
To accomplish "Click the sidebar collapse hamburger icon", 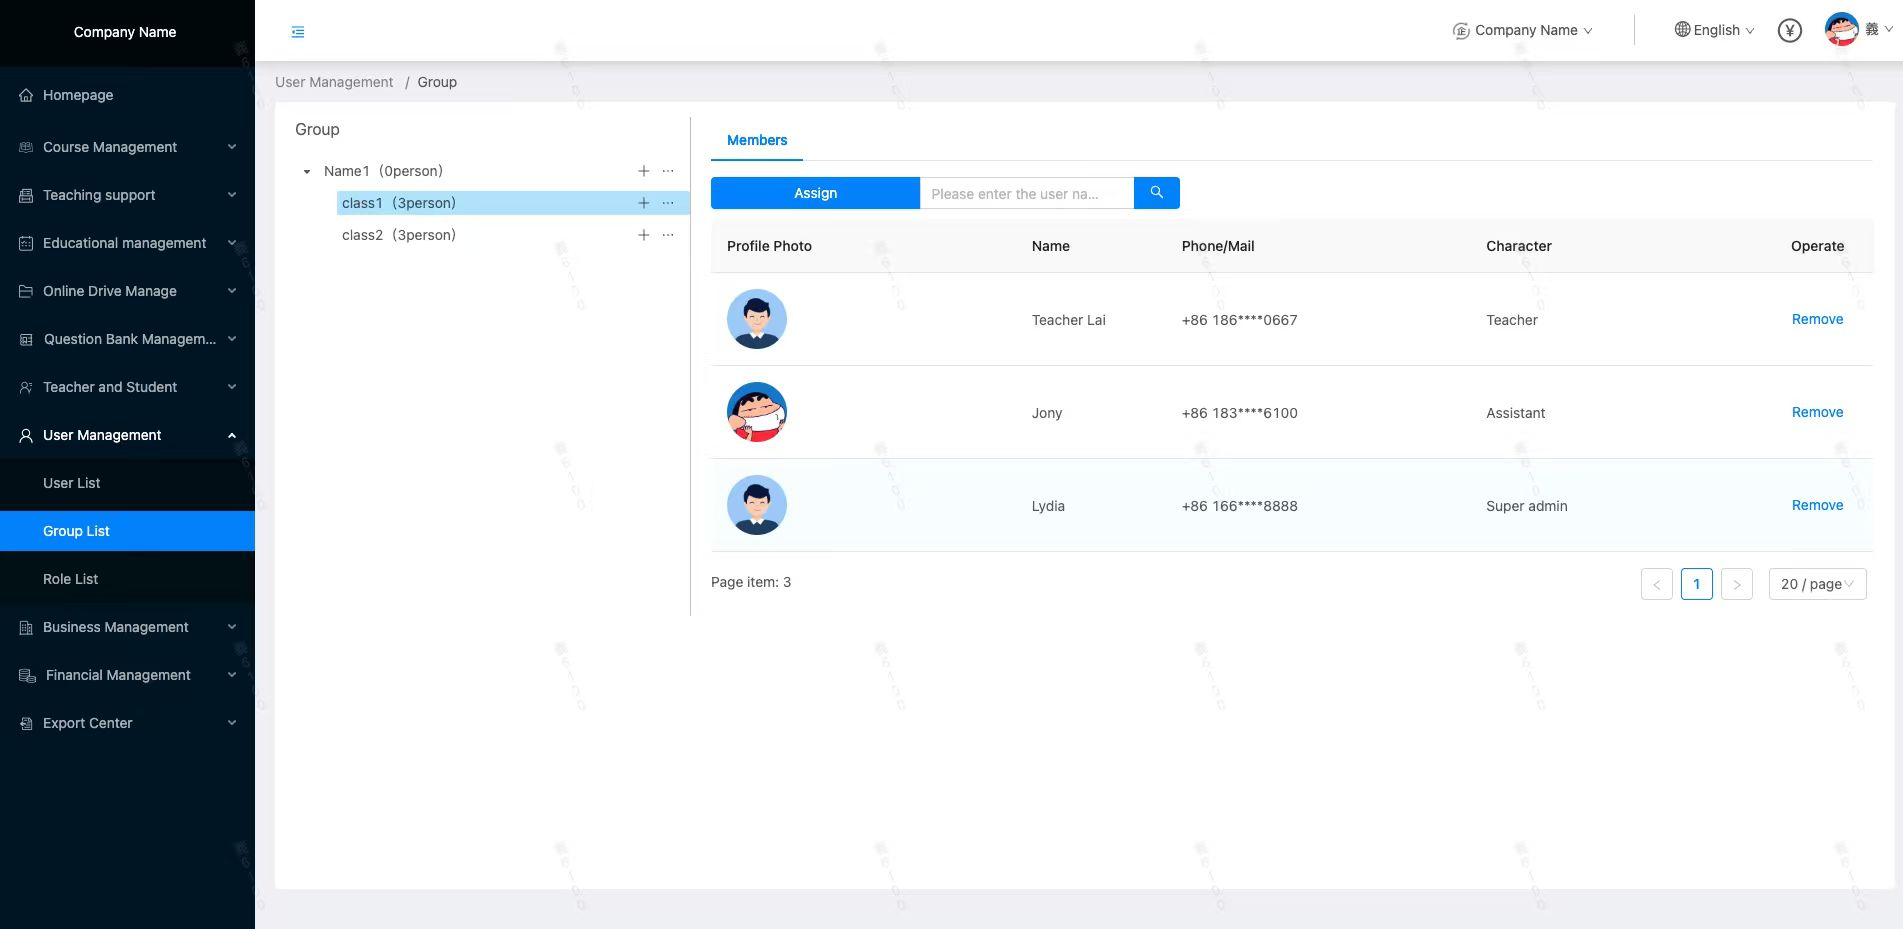I will click(298, 32).
